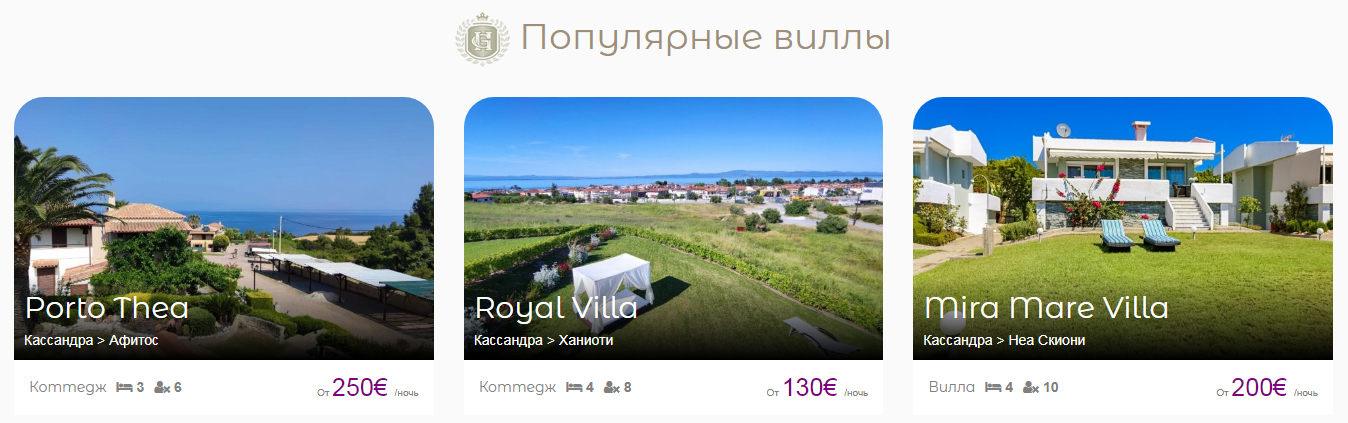This screenshot has width=1348, height=423.
Task: Click the bed icon on Royal Villa card
Action: [x=574, y=387]
